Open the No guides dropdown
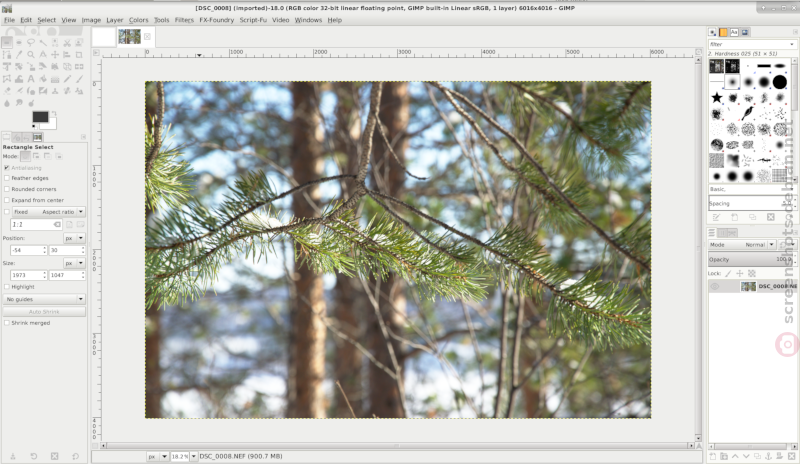The width and height of the screenshot is (800, 464). [x=44, y=299]
